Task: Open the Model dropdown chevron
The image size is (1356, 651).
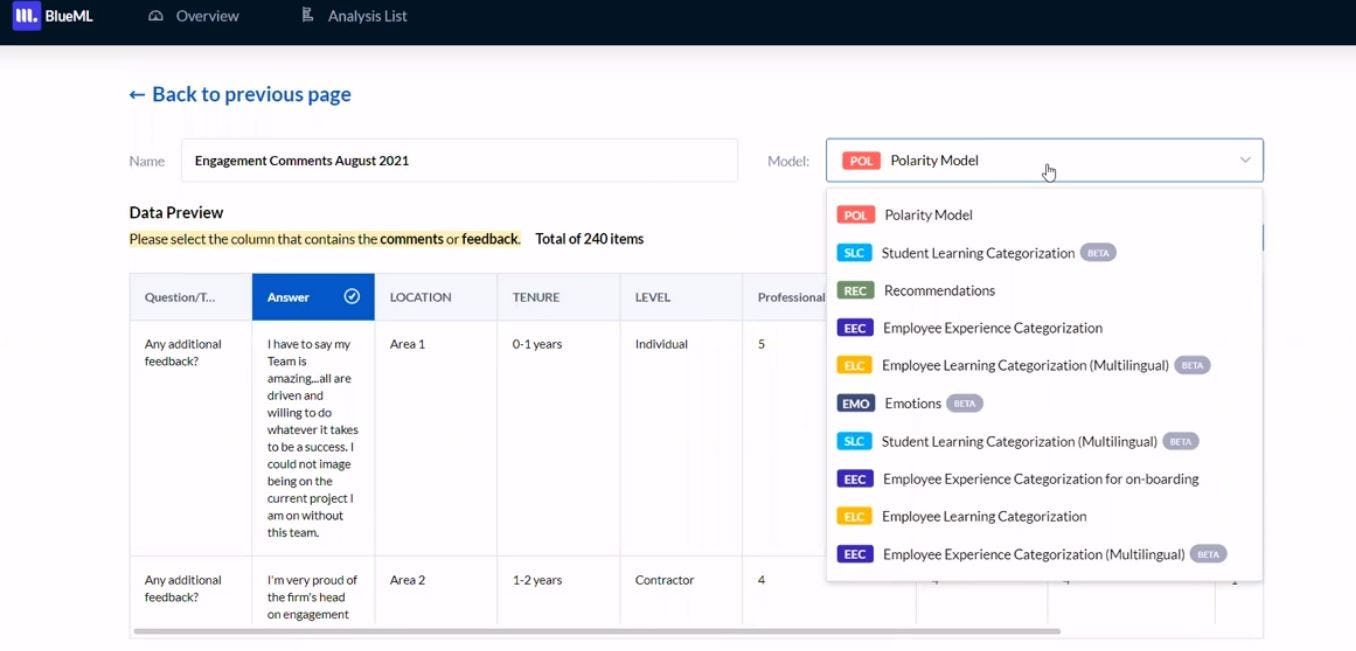Action: pos(1245,160)
